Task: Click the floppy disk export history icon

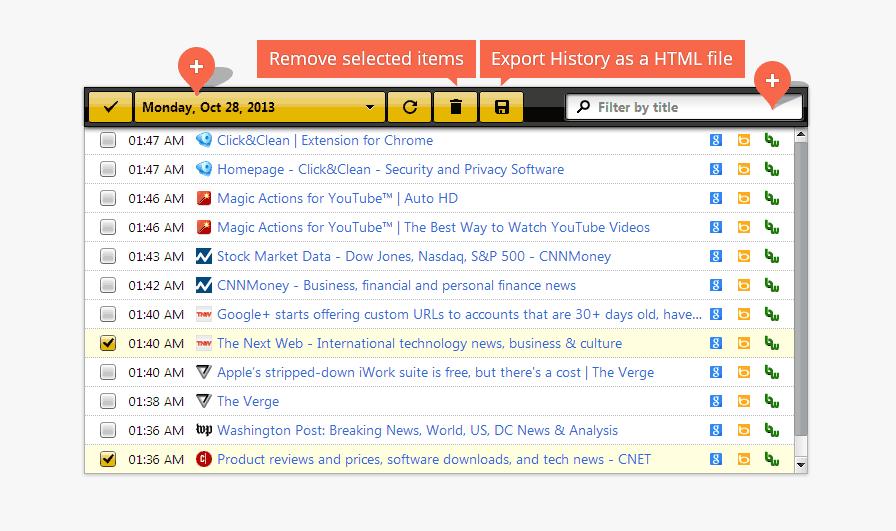Action: point(502,107)
